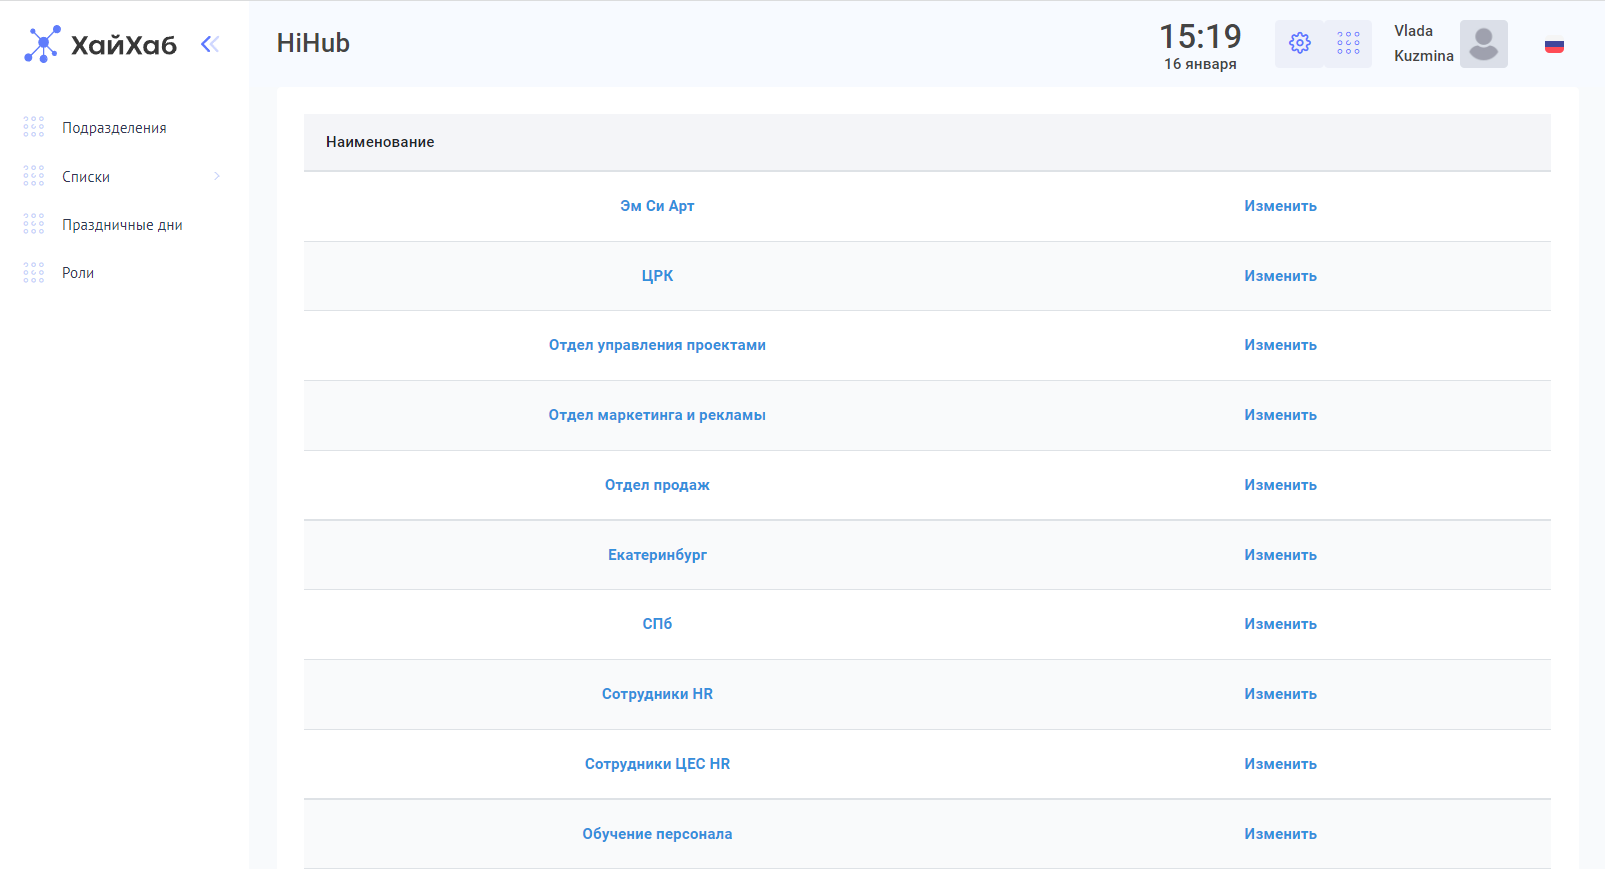The width and height of the screenshot is (1605, 869).
Task: Click the Vlada Kuzmina user name
Action: [1424, 44]
